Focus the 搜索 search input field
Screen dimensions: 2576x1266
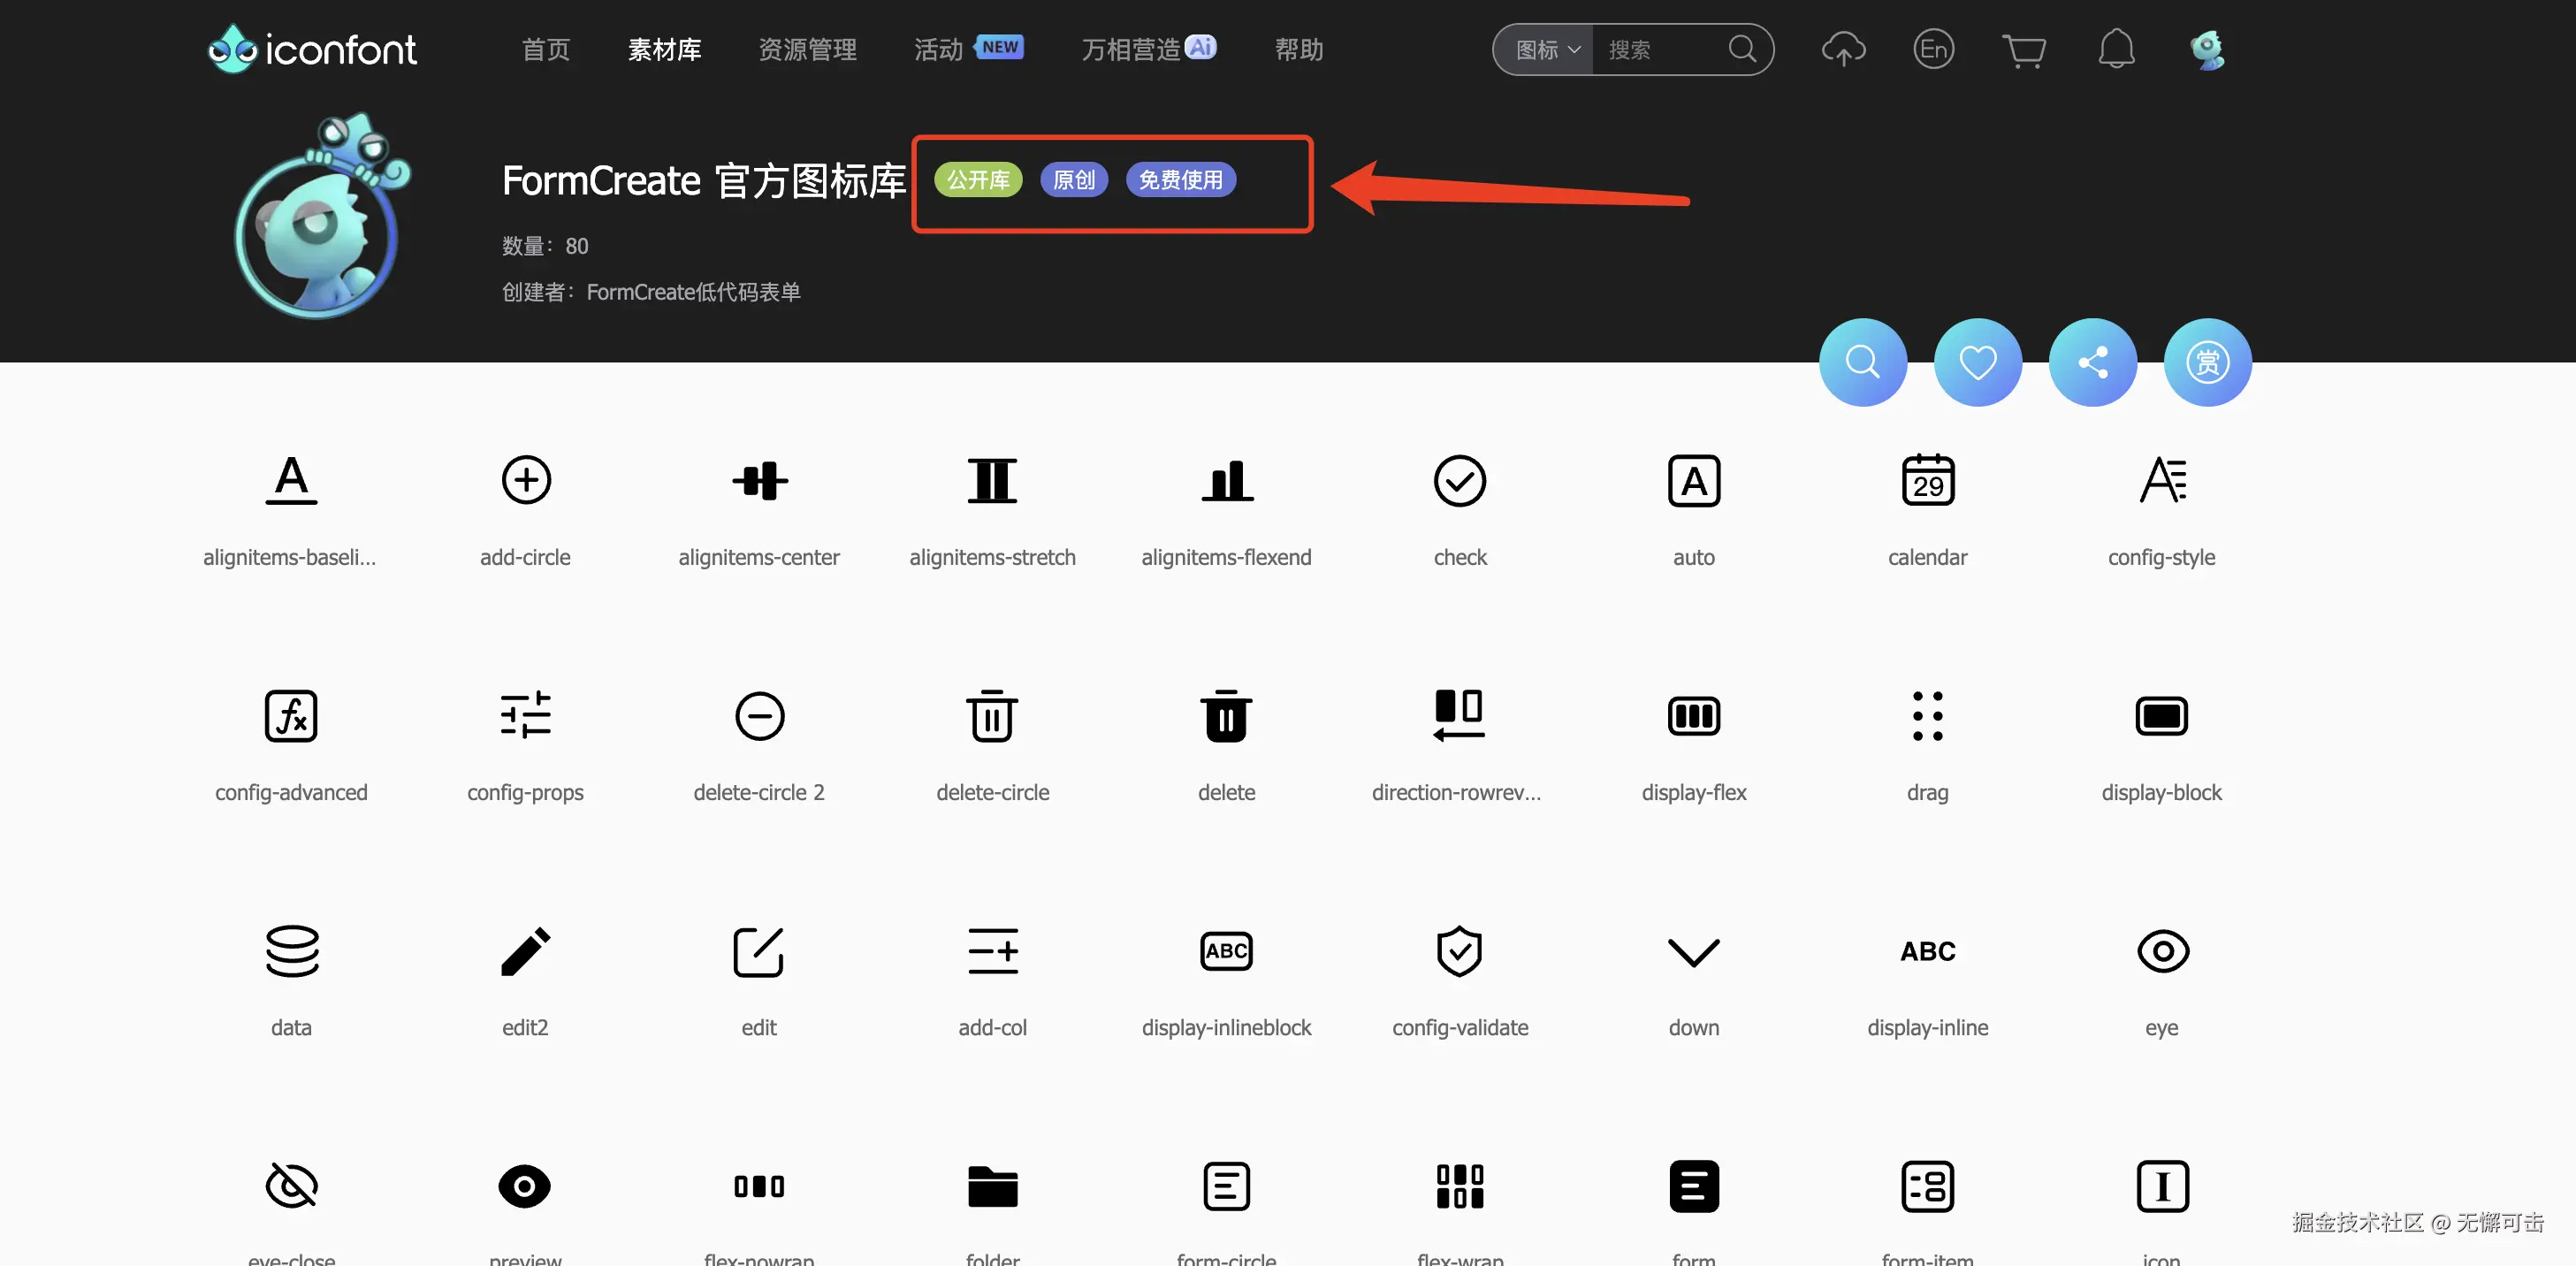[1660, 50]
